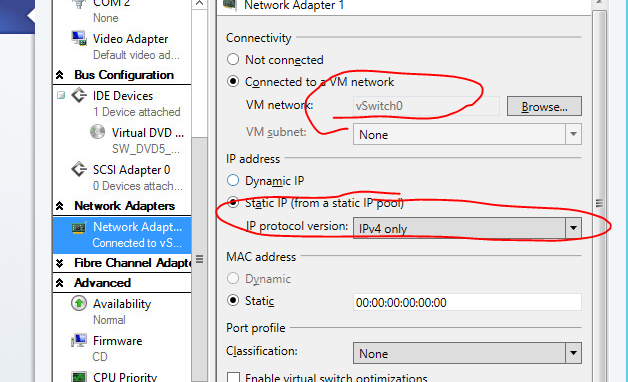Select the IDE Devices item

tap(122, 104)
